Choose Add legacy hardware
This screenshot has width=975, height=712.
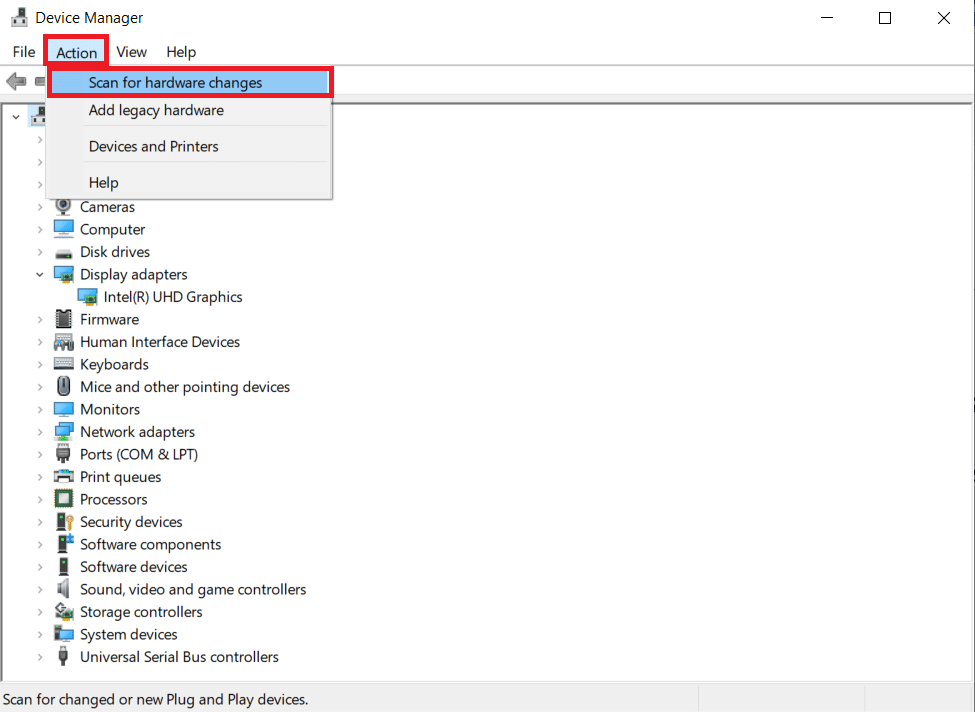[190, 111]
